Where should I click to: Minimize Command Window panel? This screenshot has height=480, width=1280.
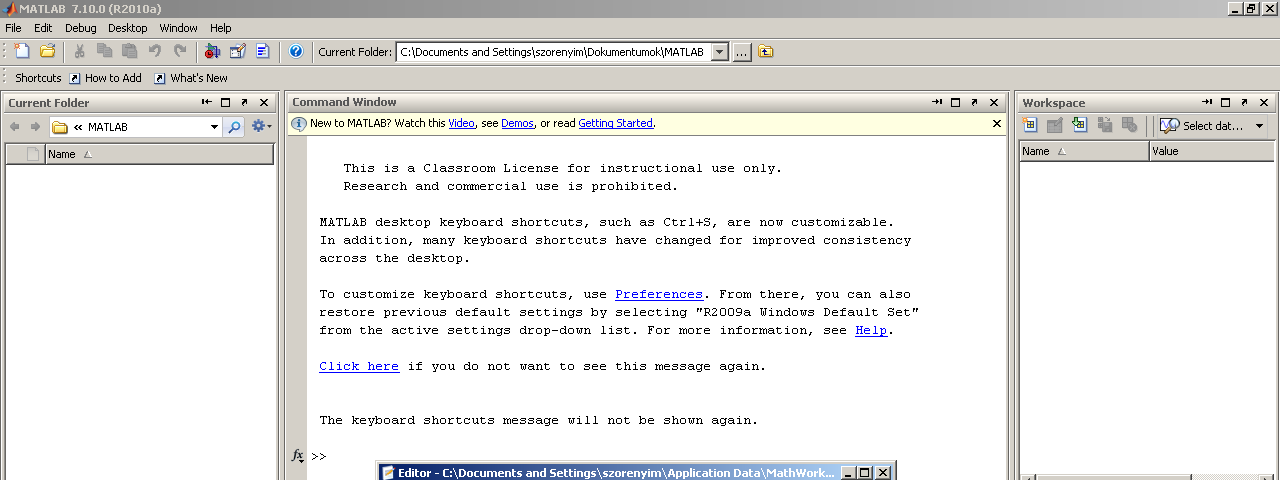(x=937, y=102)
